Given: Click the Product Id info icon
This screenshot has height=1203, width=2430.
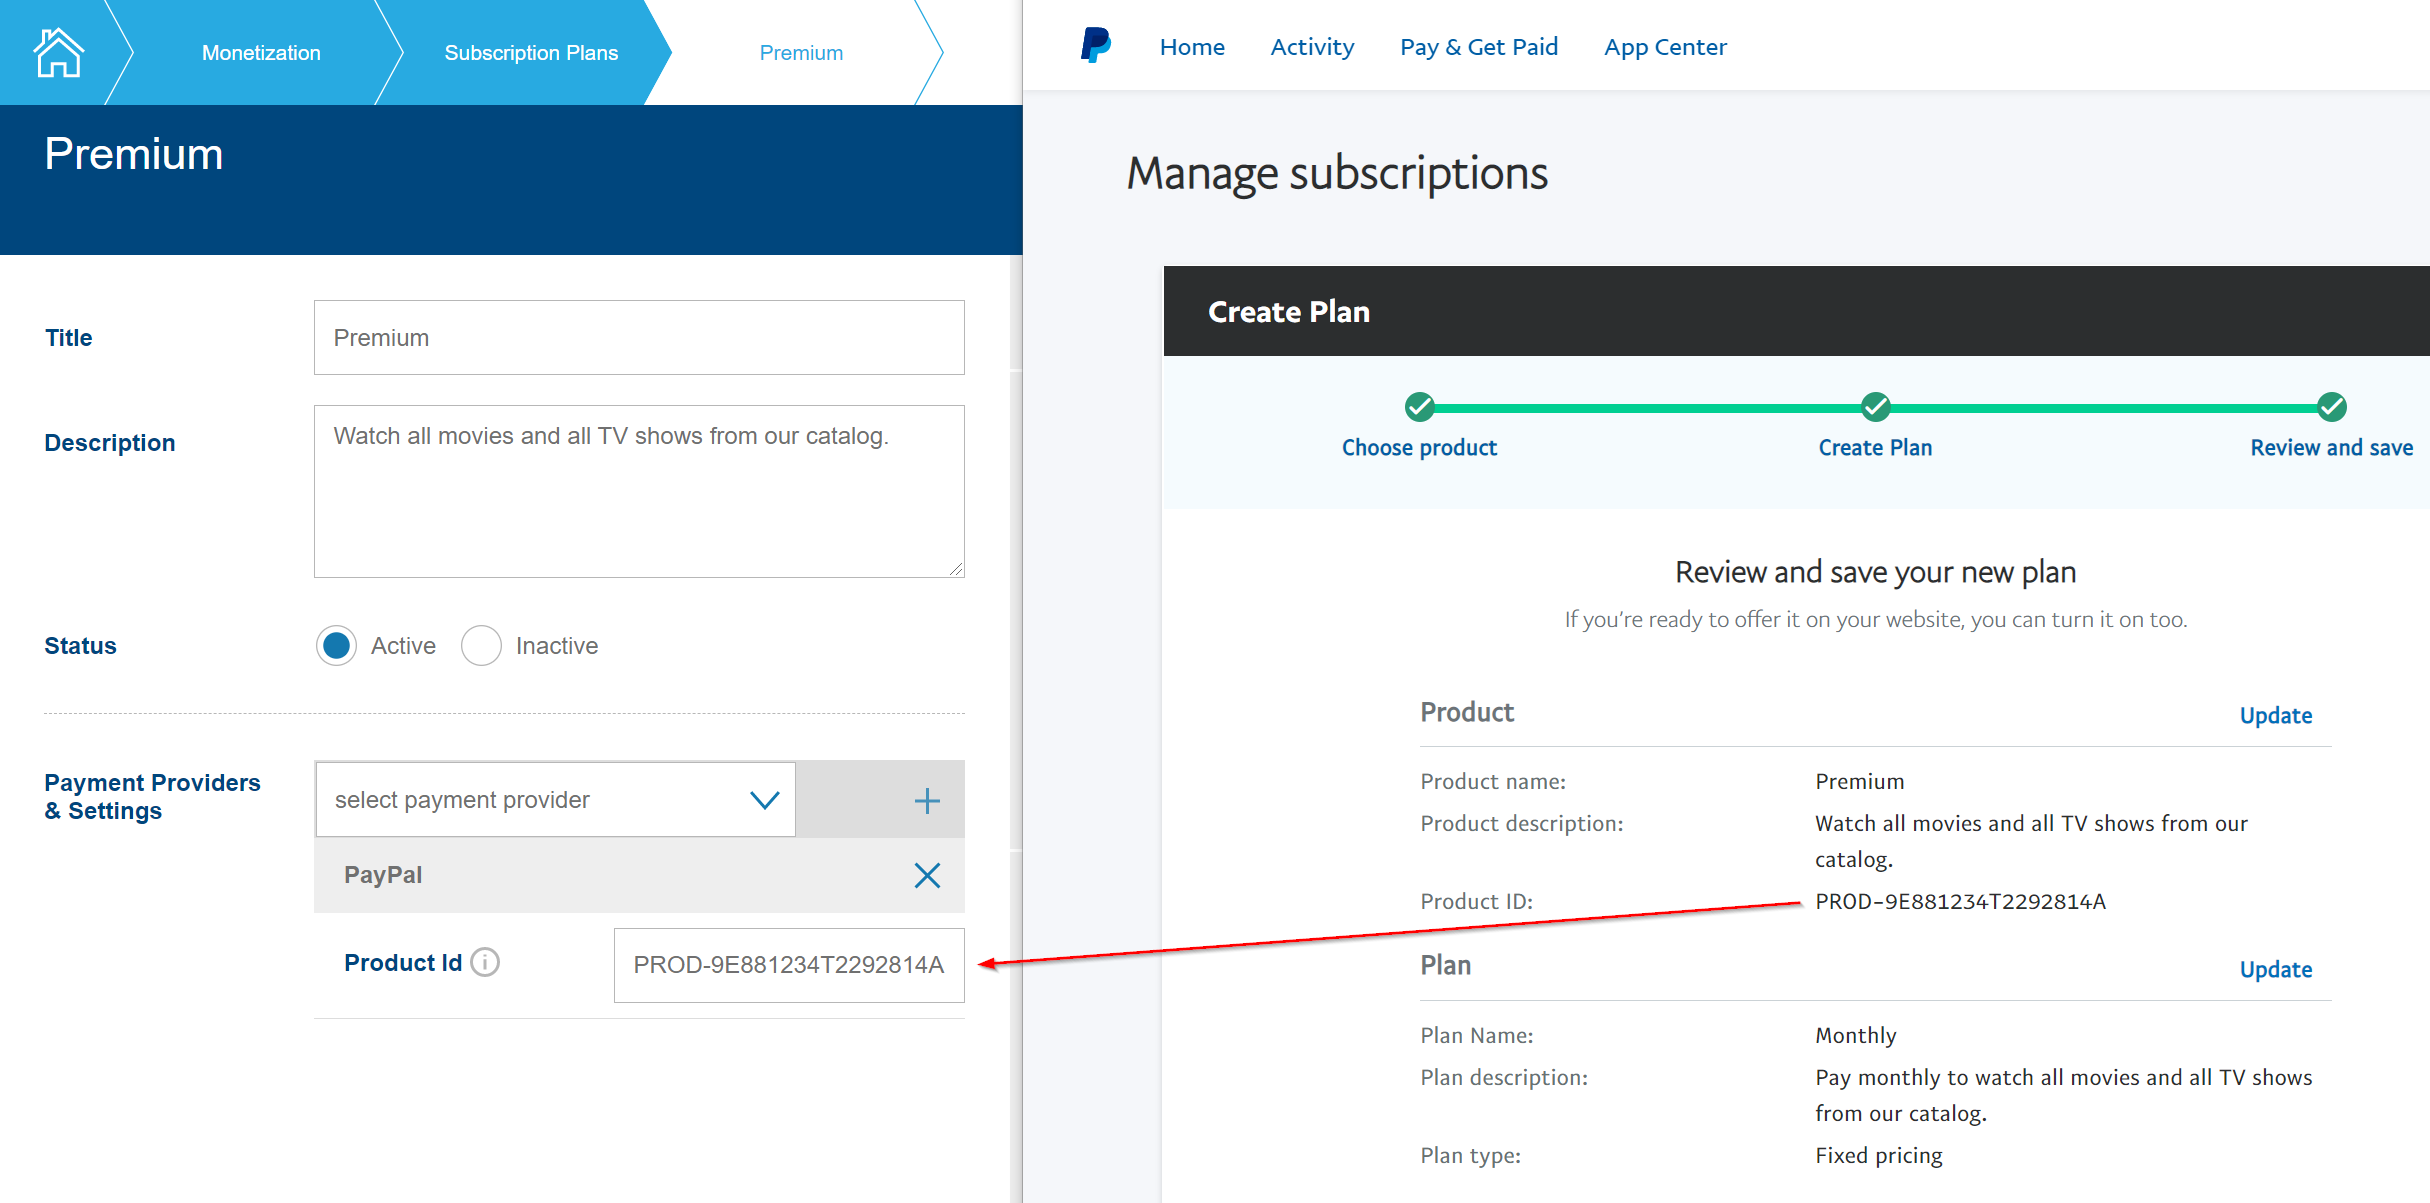Looking at the screenshot, I should [x=485, y=962].
